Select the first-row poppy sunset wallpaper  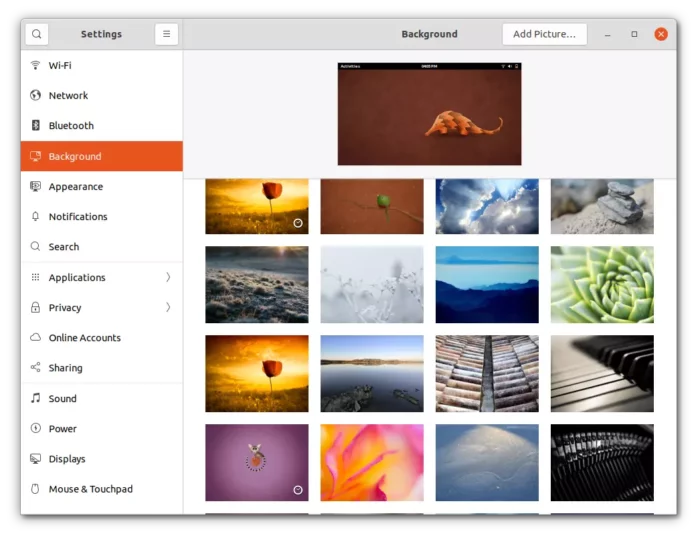[x=257, y=206]
